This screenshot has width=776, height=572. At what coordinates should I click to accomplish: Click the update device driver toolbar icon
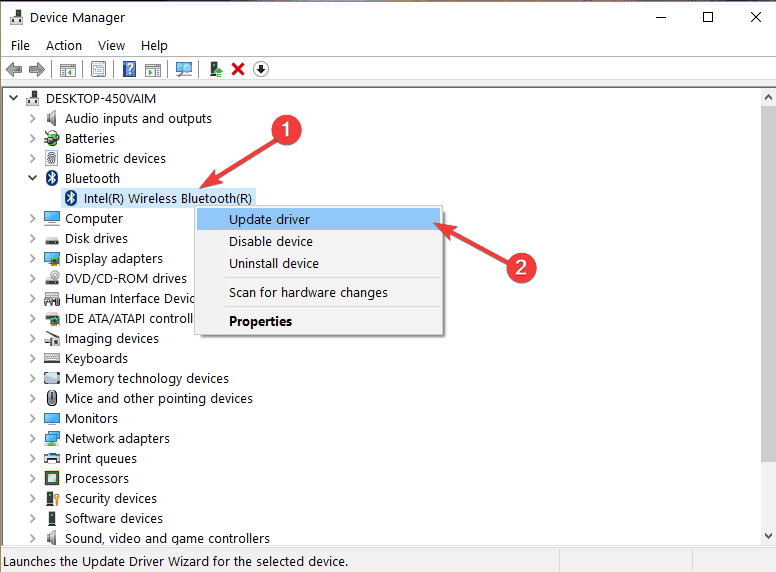pyautogui.click(x=216, y=69)
